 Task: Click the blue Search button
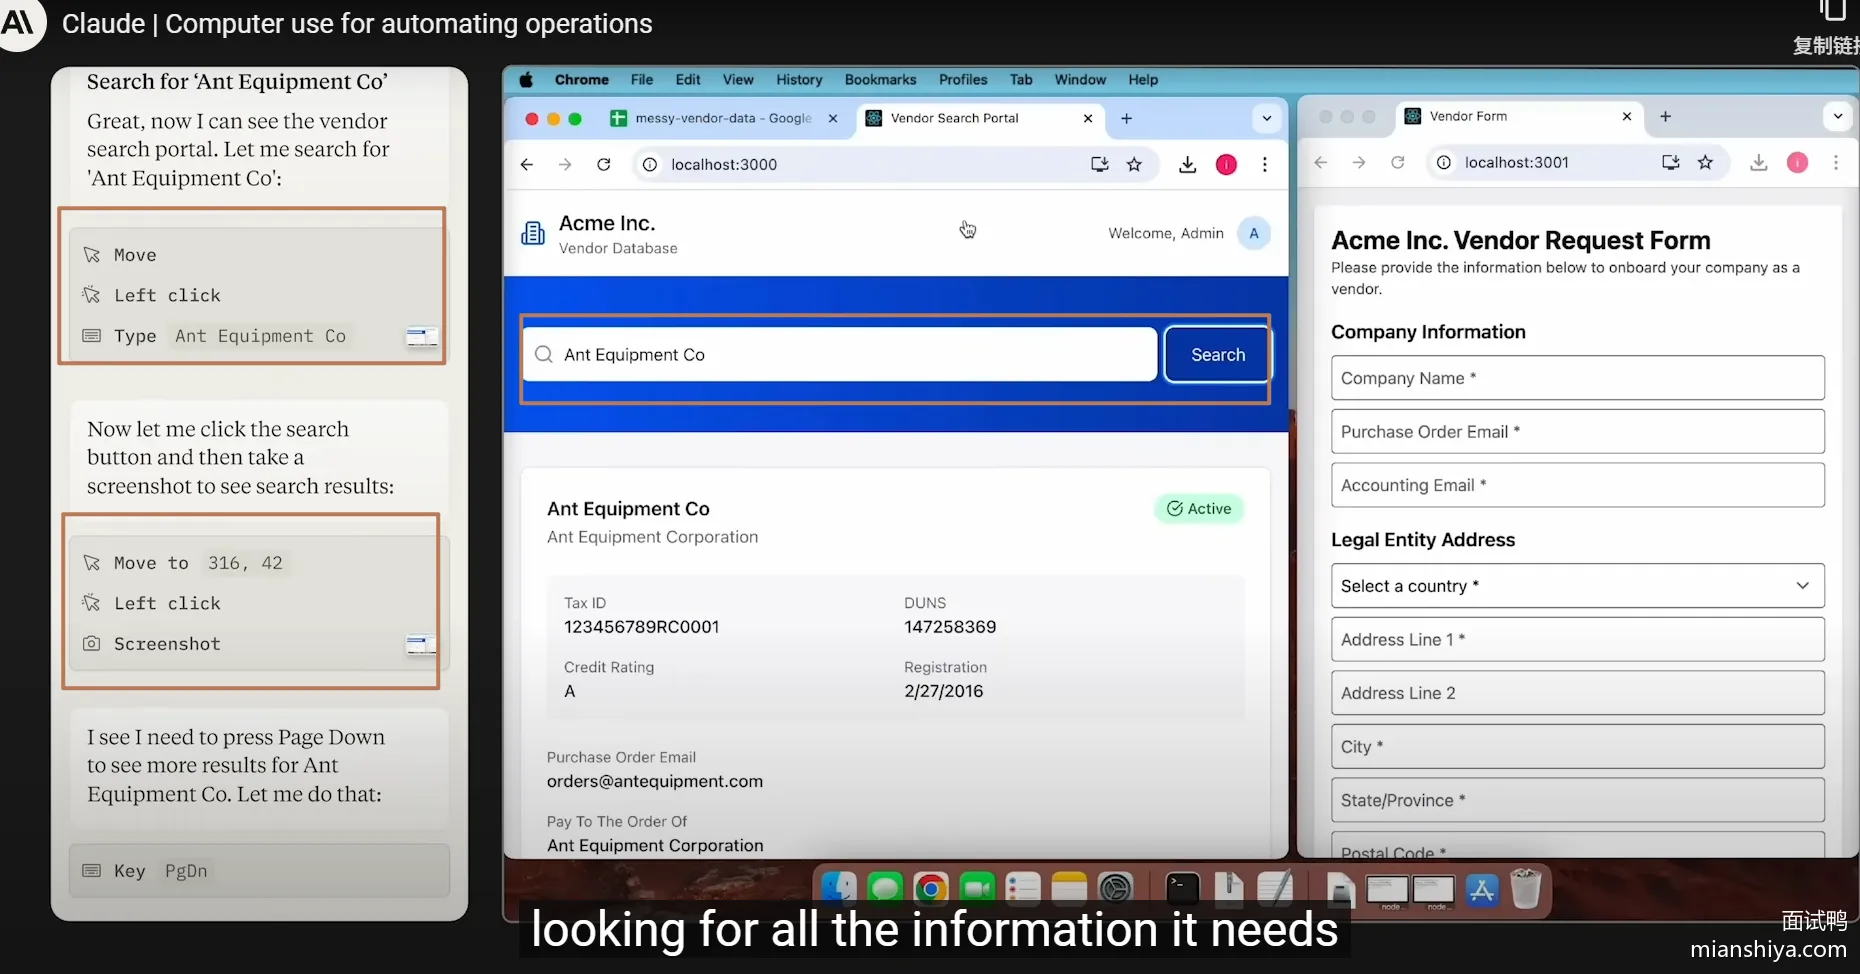click(x=1218, y=355)
